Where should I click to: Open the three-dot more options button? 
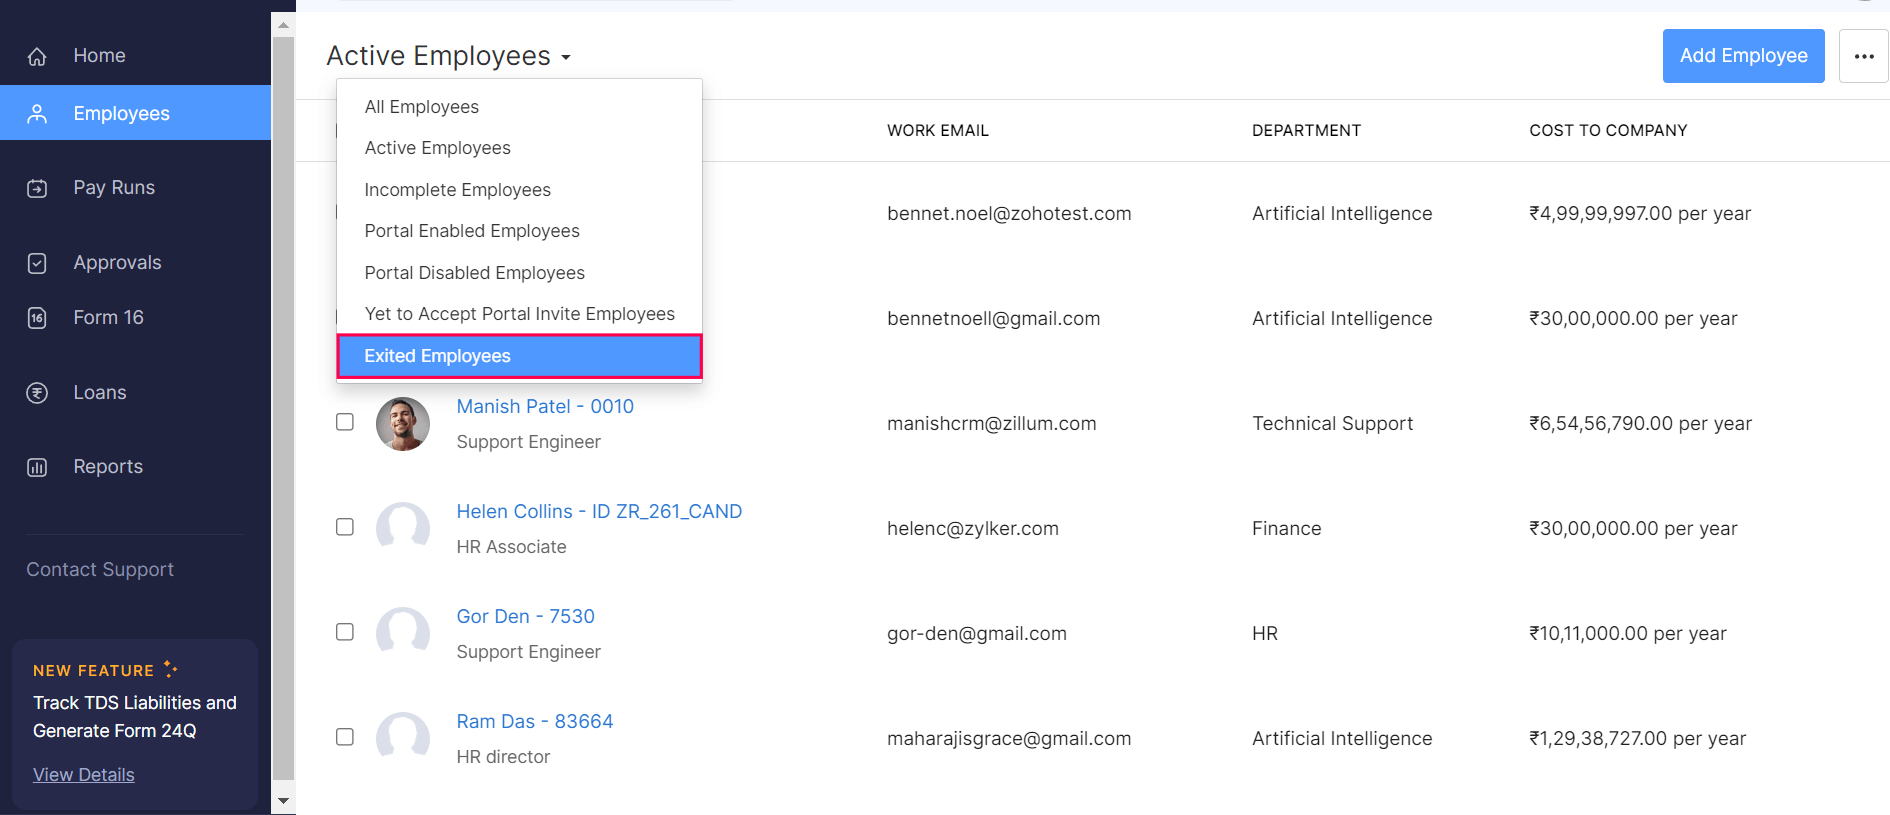click(1864, 56)
